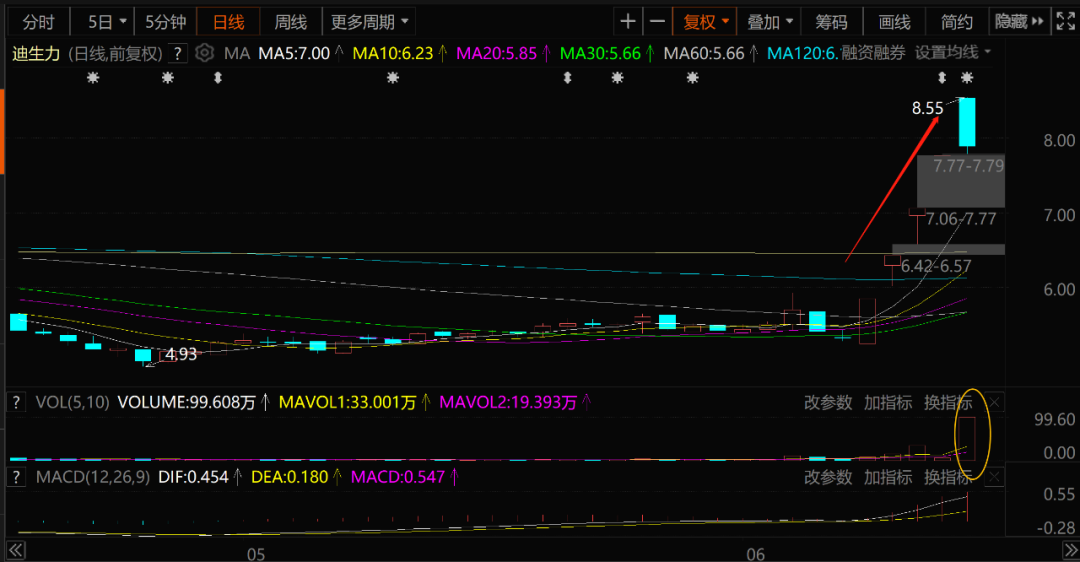Click 加指标 in the MACD panel

888,477
